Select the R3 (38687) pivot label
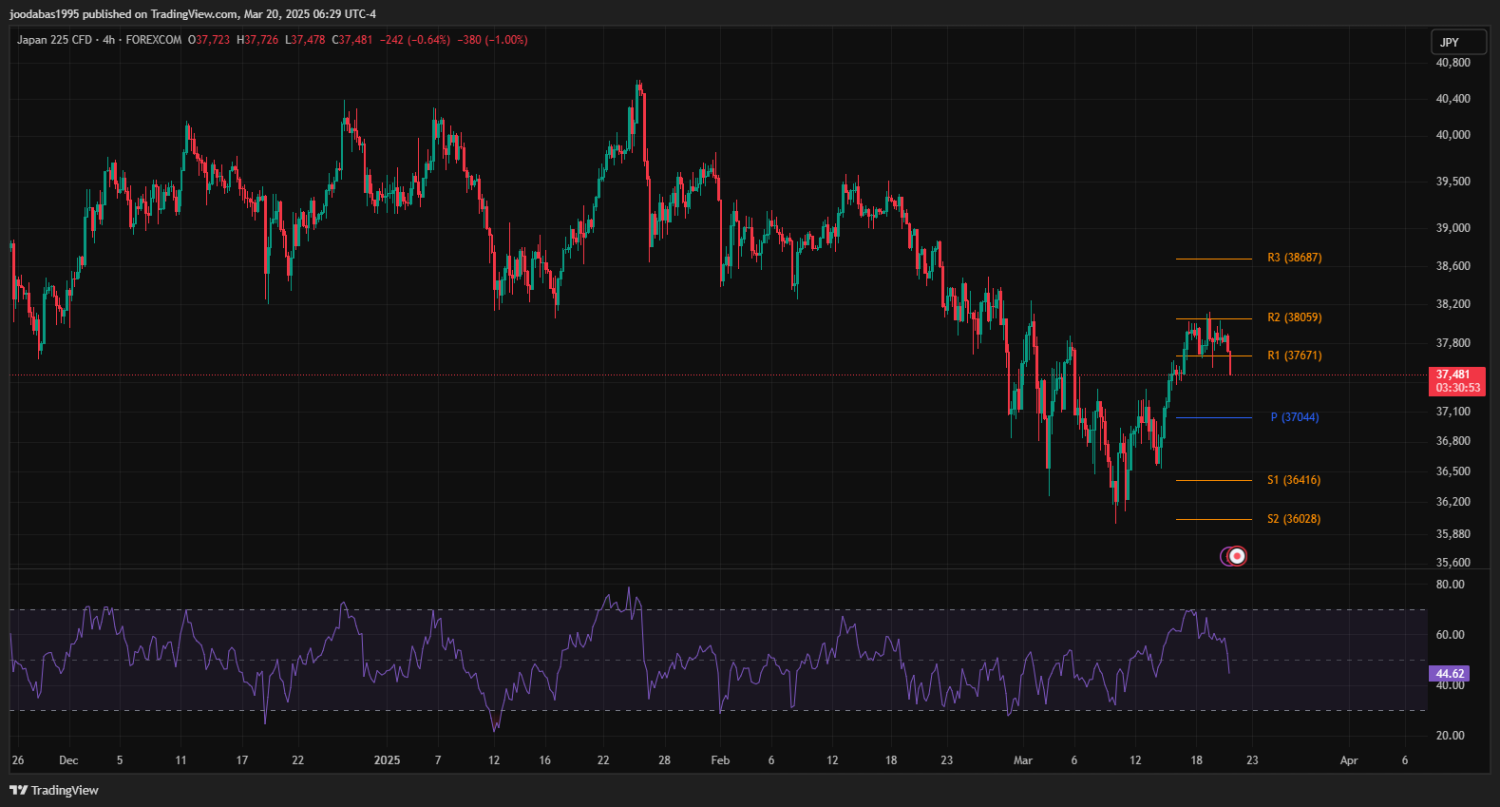Viewport: 1500px width, 807px height. click(x=1294, y=258)
